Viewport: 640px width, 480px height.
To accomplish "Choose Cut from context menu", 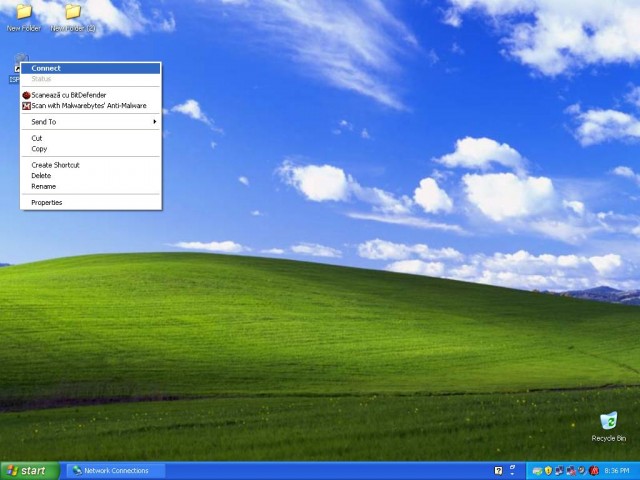I will (x=91, y=138).
